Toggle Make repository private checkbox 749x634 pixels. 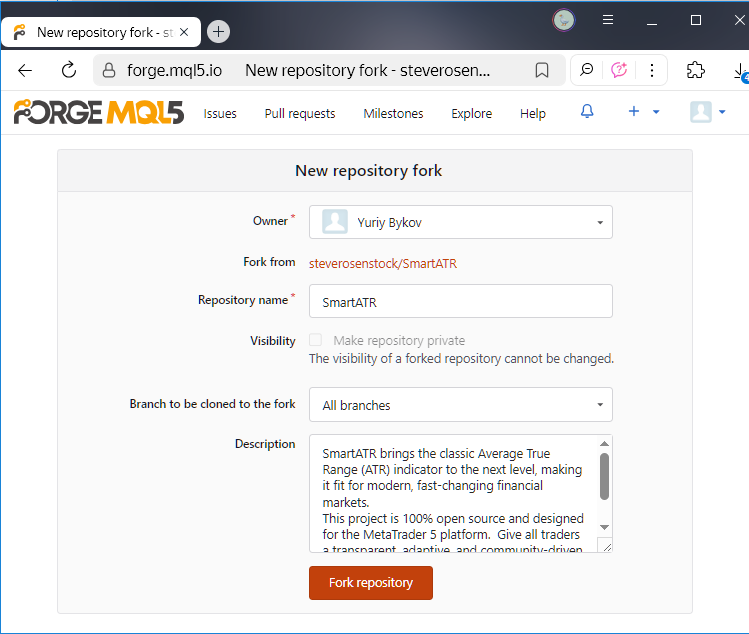click(315, 340)
